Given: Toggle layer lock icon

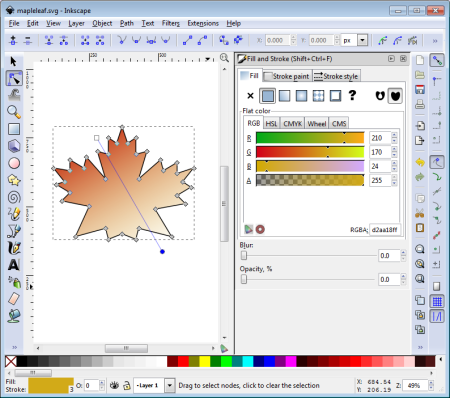Looking at the screenshot, I should (127, 385).
